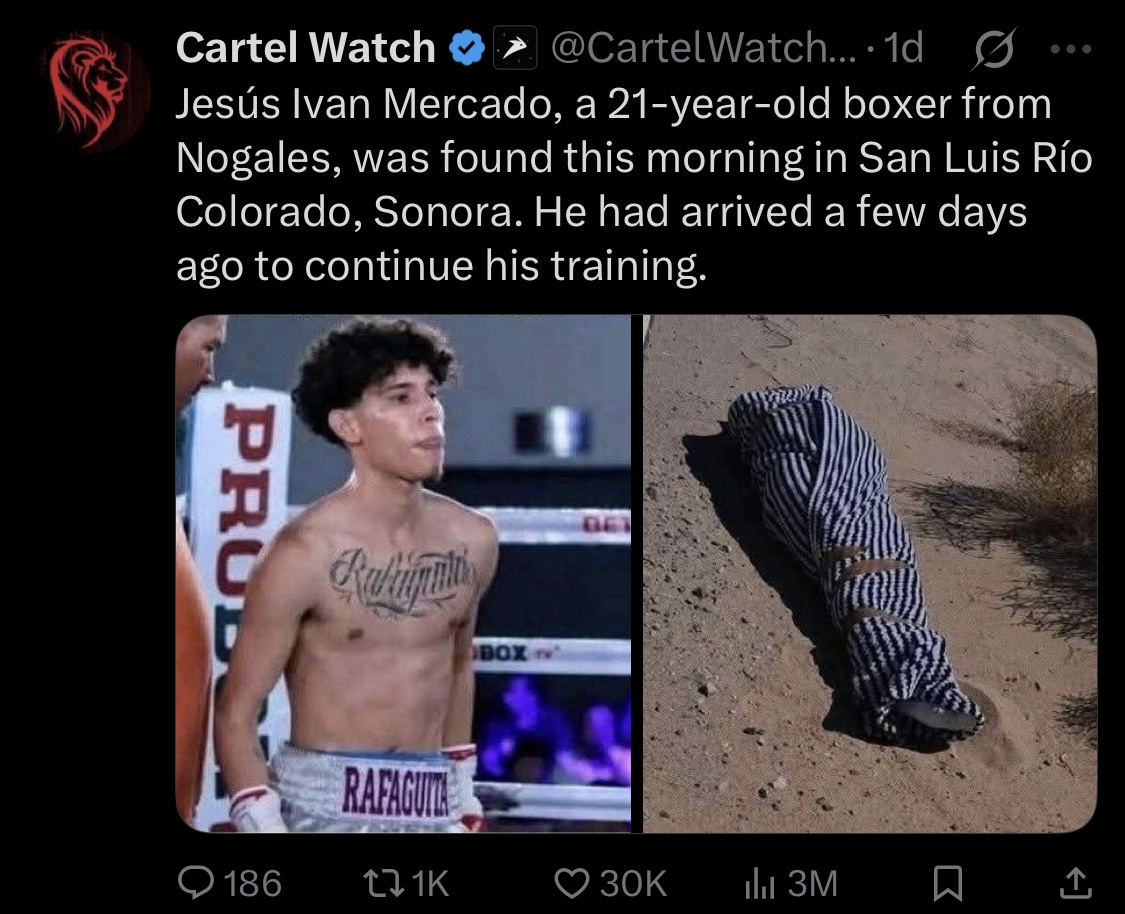
Task: Open the Cartel Watch display name
Action: [x=306, y=48]
